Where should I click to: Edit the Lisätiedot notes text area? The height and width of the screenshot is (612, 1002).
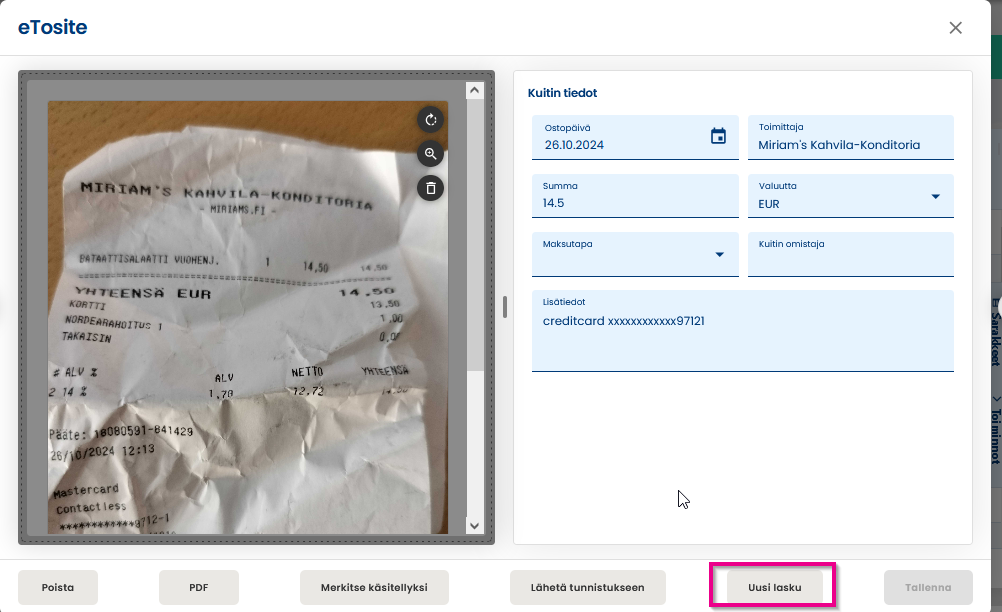(x=743, y=331)
